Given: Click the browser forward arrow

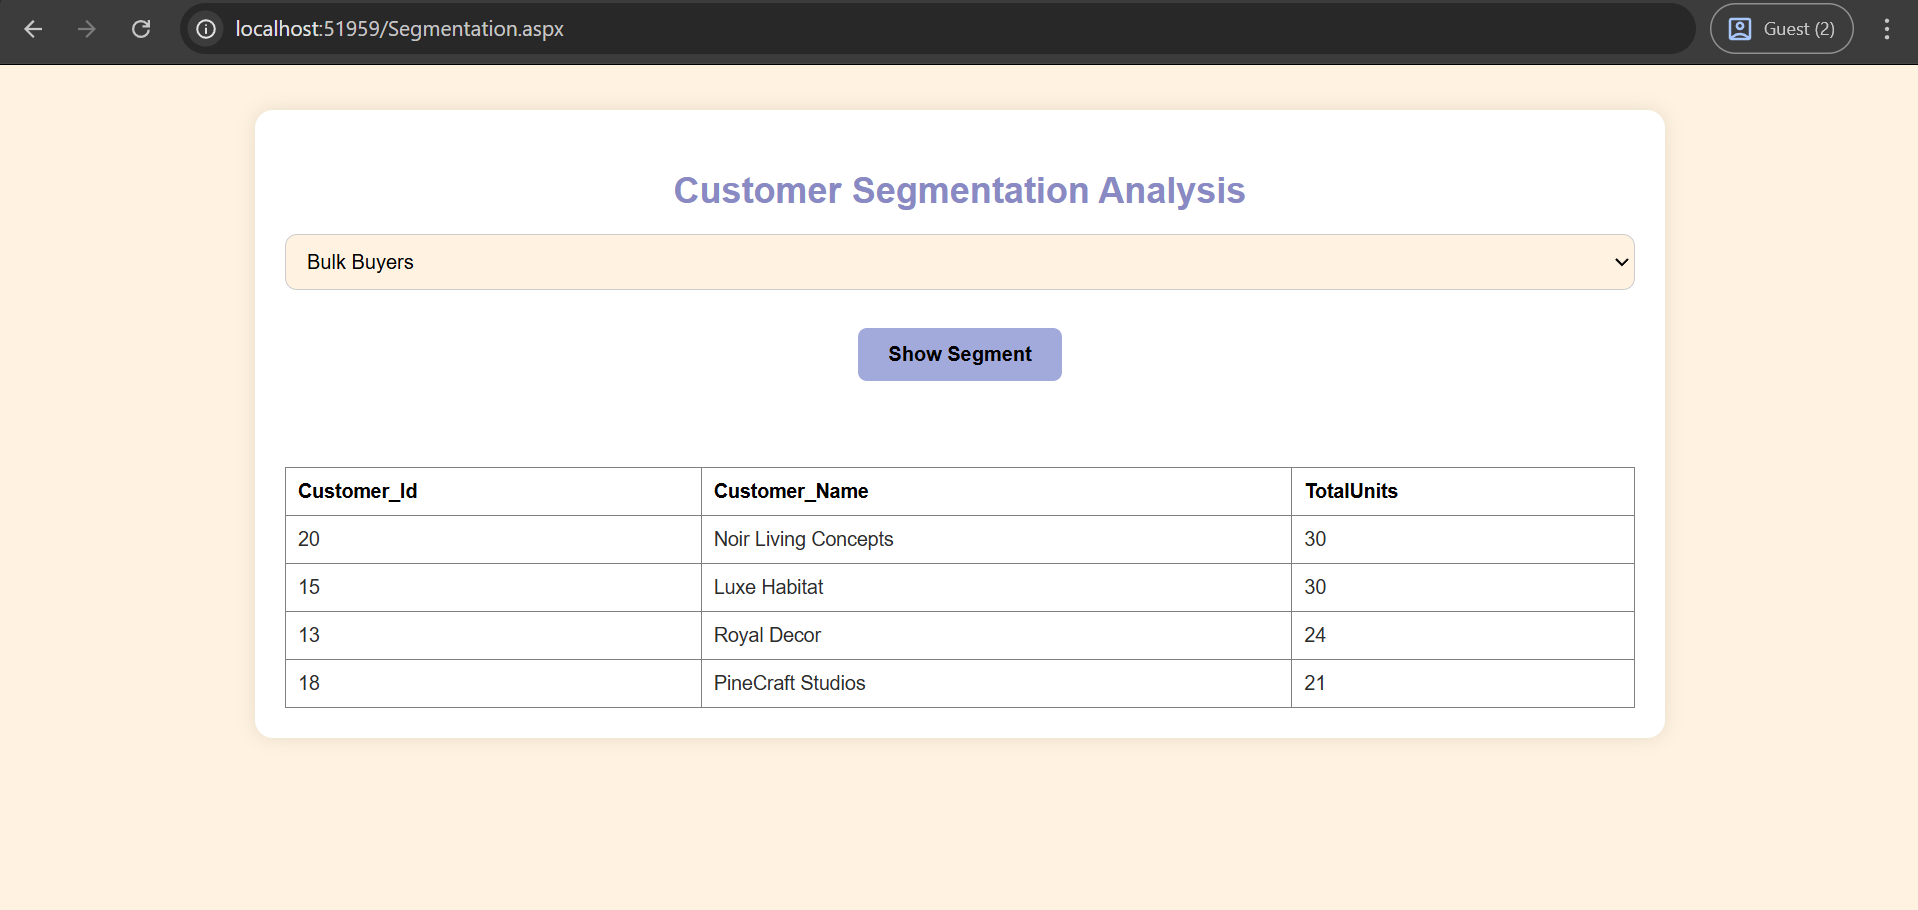Looking at the screenshot, I should pyautogui.click(x=87, y=29).
